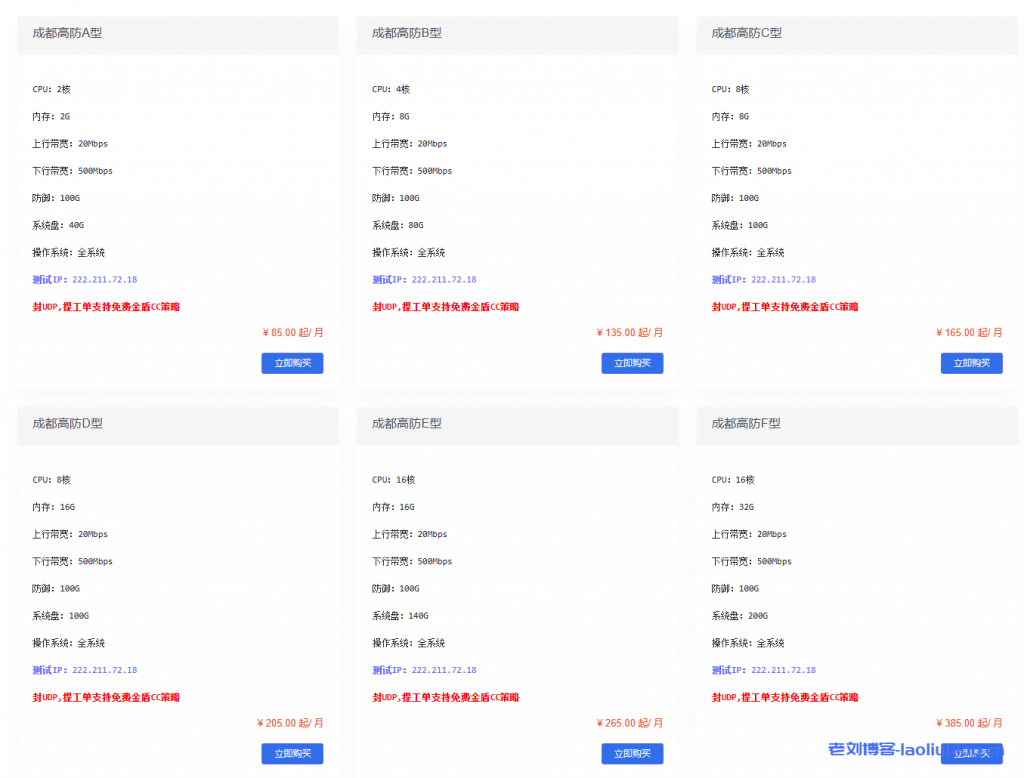This screenshot has width=1024, height=778.
Task: Open the 测试IP link in 成都高防E型 card
Action: (424, 670)
